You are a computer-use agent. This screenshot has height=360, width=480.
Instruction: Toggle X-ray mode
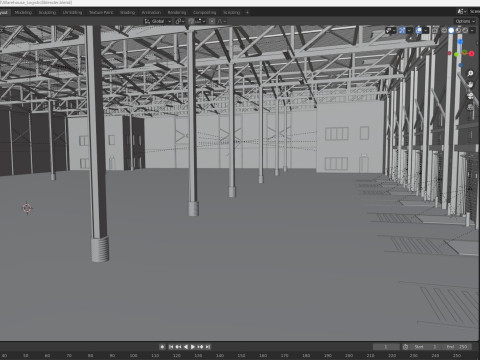(x=435, y=30)
